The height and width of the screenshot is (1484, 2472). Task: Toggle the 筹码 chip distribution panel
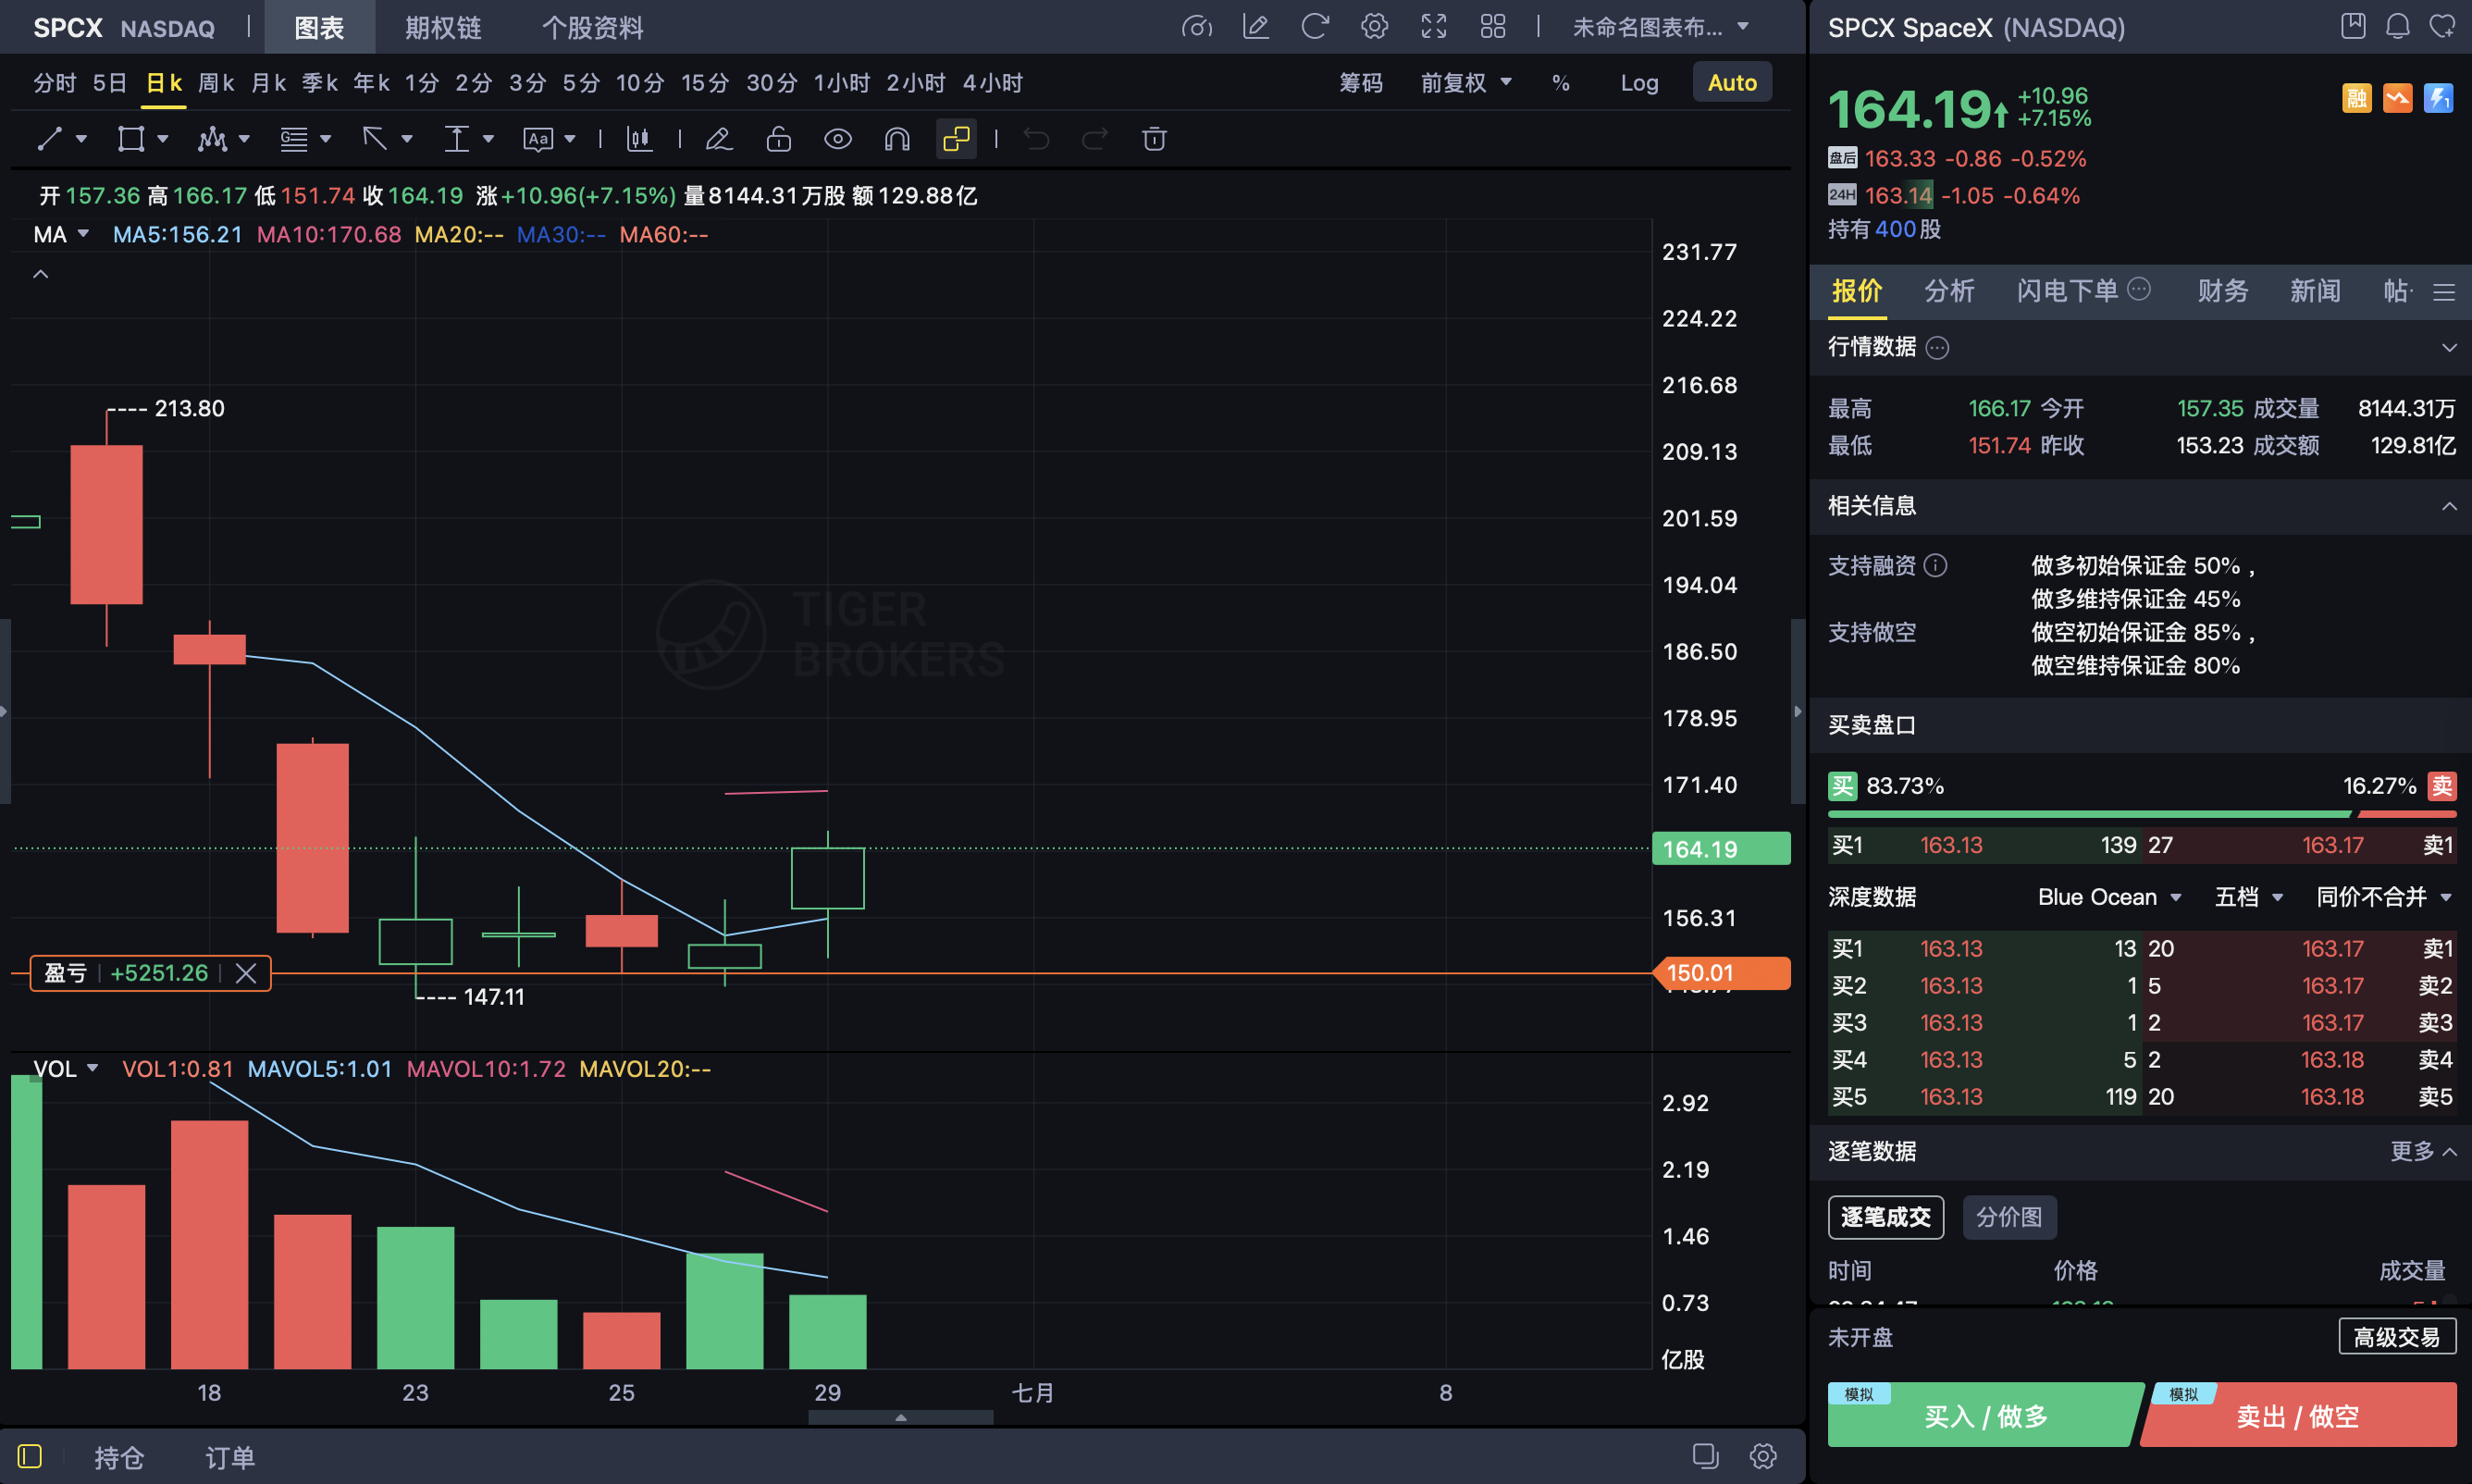pyautogui.click(x=1361, y=83)
